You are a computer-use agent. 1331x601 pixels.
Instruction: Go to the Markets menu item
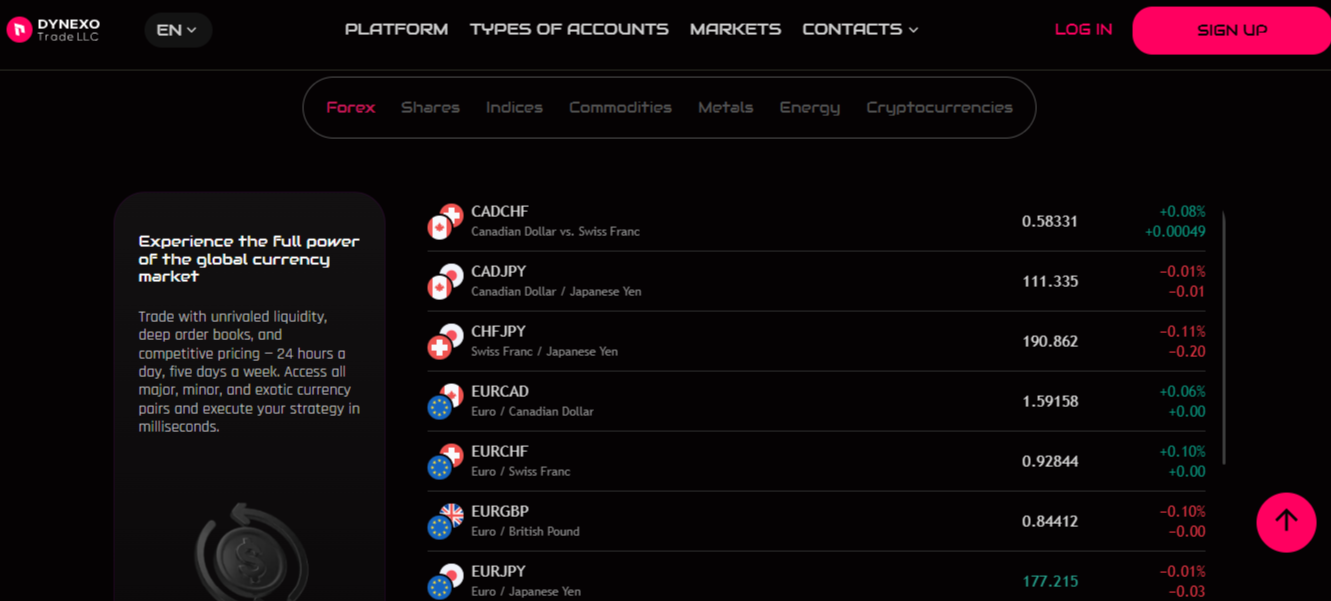(x=735, y=29)
